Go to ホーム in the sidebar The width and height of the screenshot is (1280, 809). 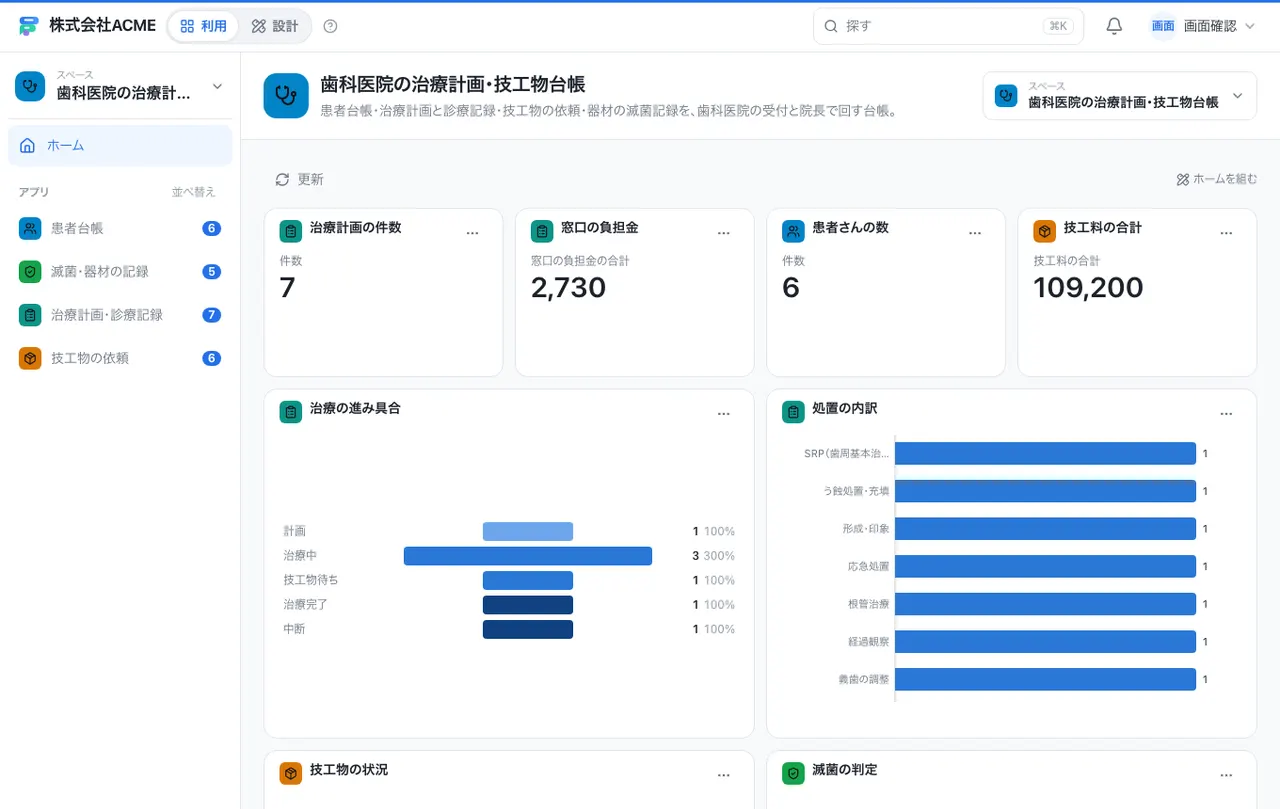click(x=120, y=145)
